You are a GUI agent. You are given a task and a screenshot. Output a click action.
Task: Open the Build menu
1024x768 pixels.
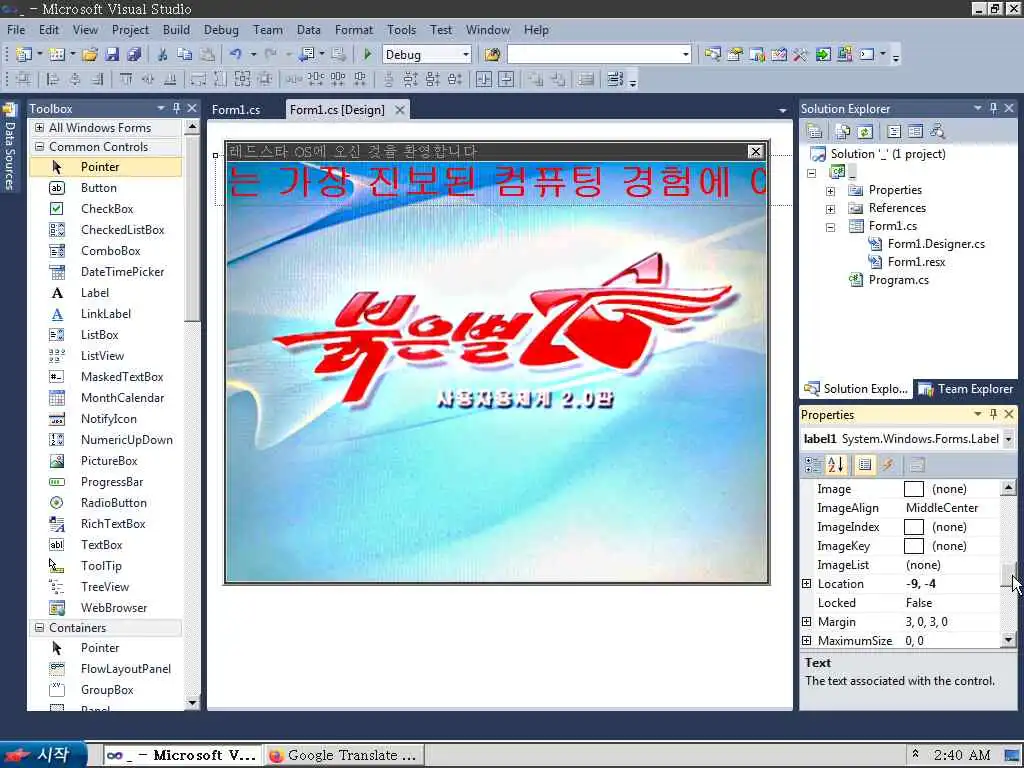point(176,30)
